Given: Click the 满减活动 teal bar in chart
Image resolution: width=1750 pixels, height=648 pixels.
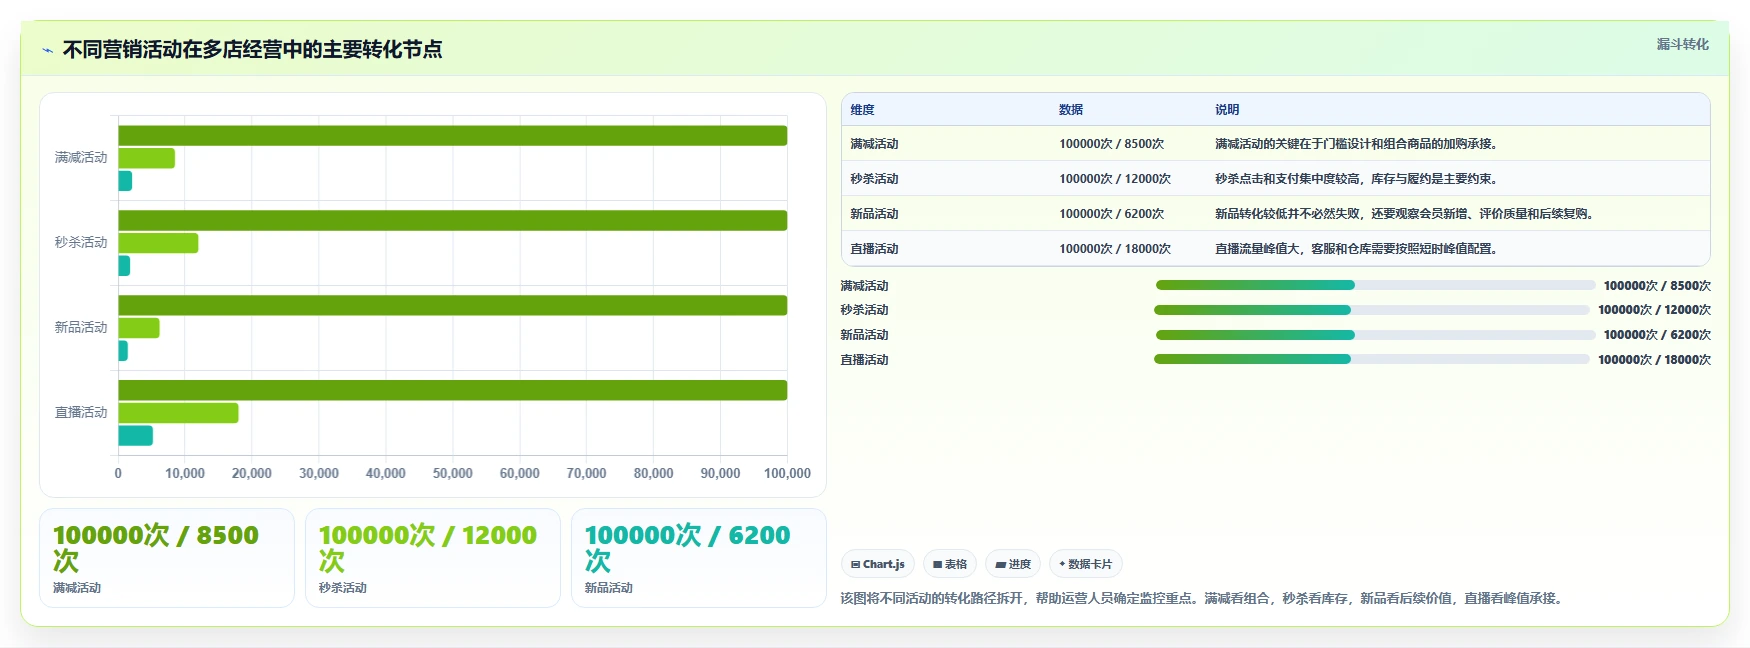Looking at the screenshot, I should tap(125, 181).
